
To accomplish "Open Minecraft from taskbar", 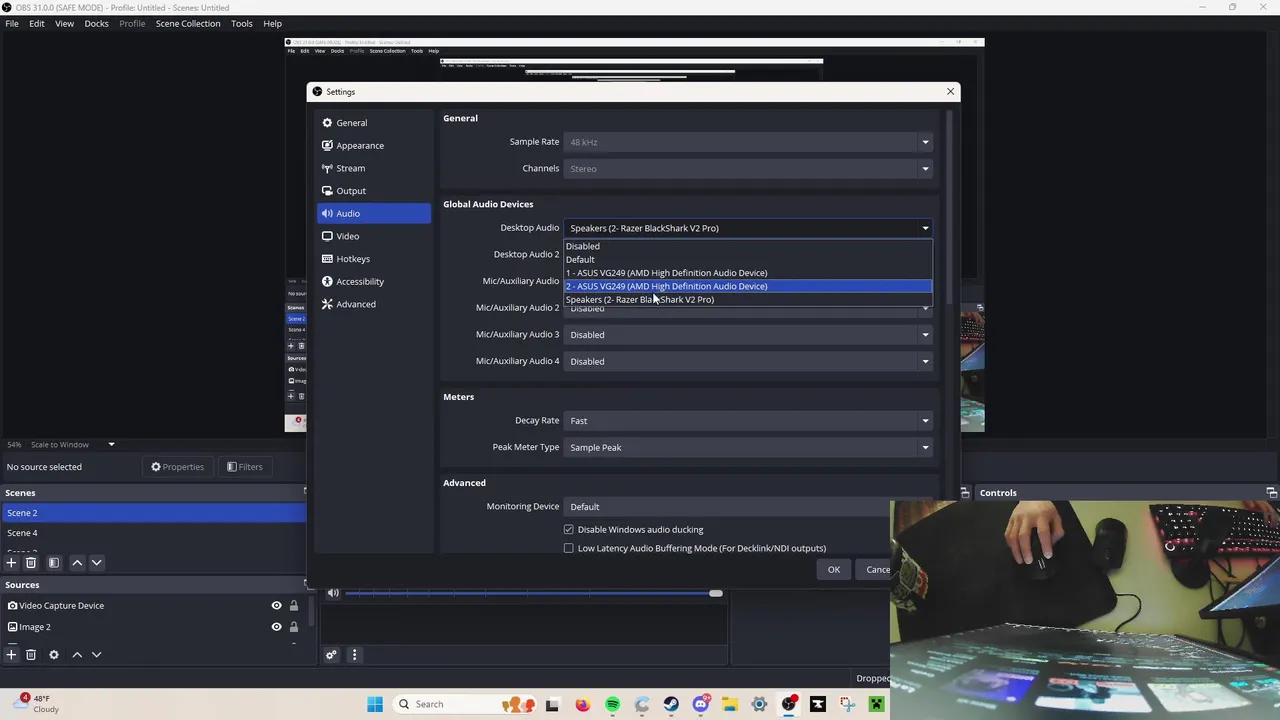I will (x=877, y=704).
